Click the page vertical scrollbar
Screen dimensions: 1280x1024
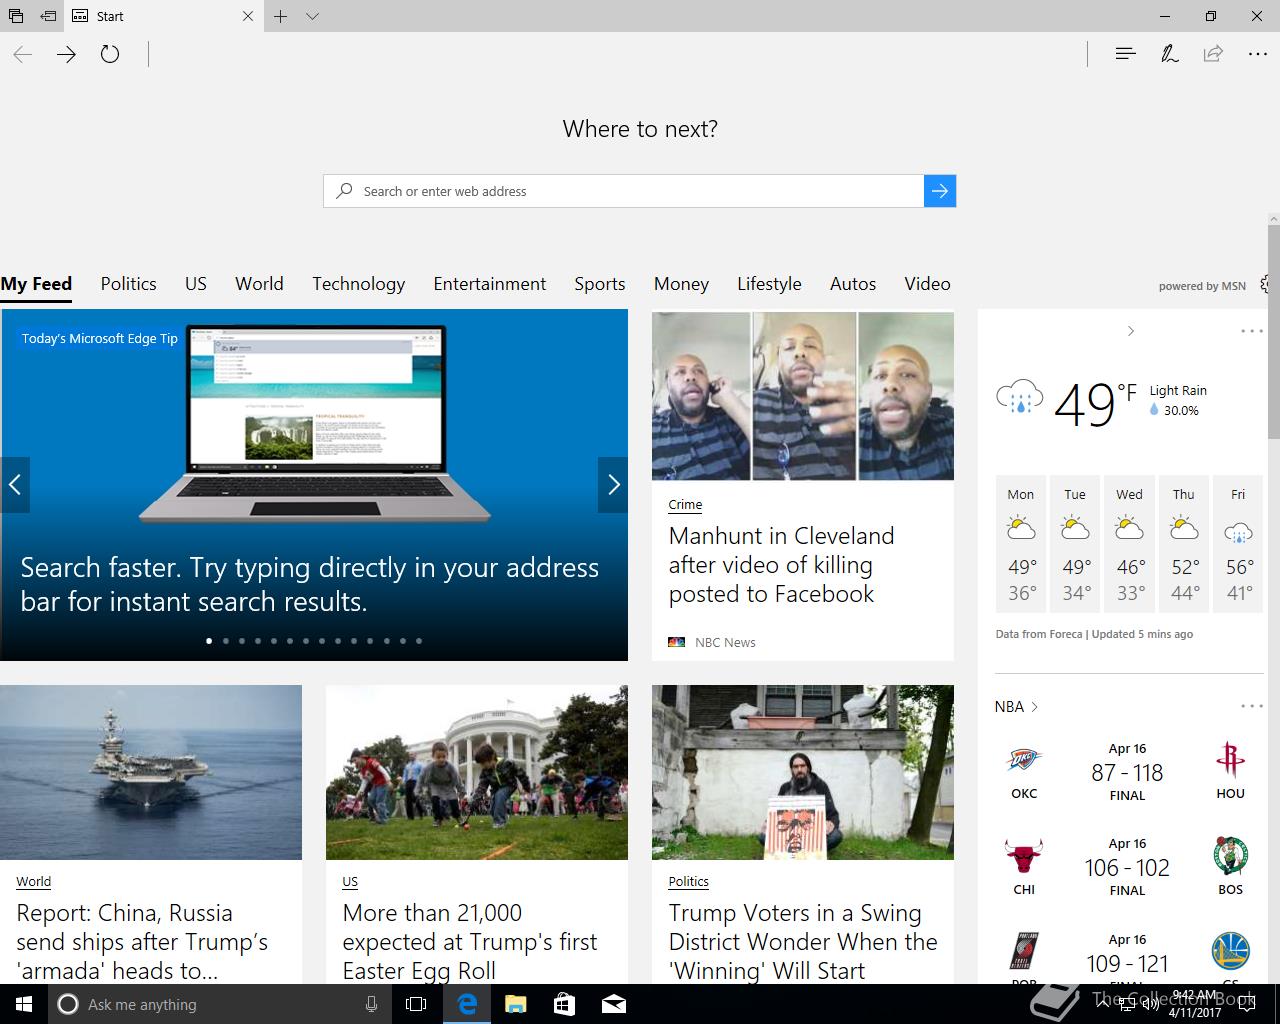pyautogui.click(x=1274, y=332)
